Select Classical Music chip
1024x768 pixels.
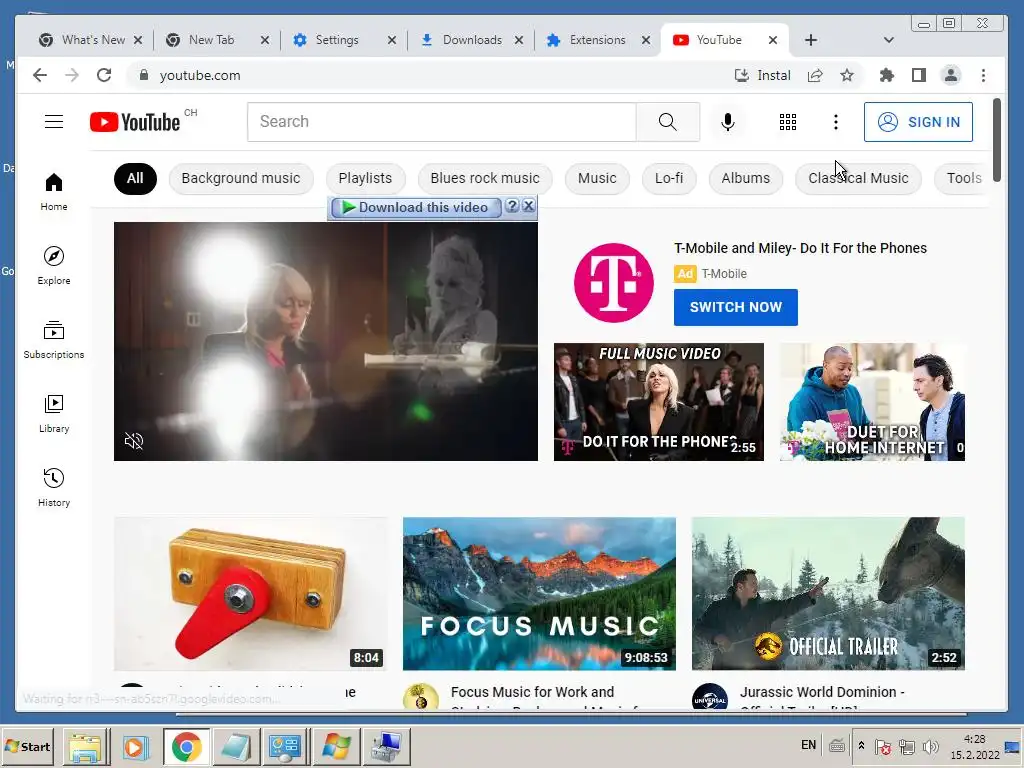point(858,178)
